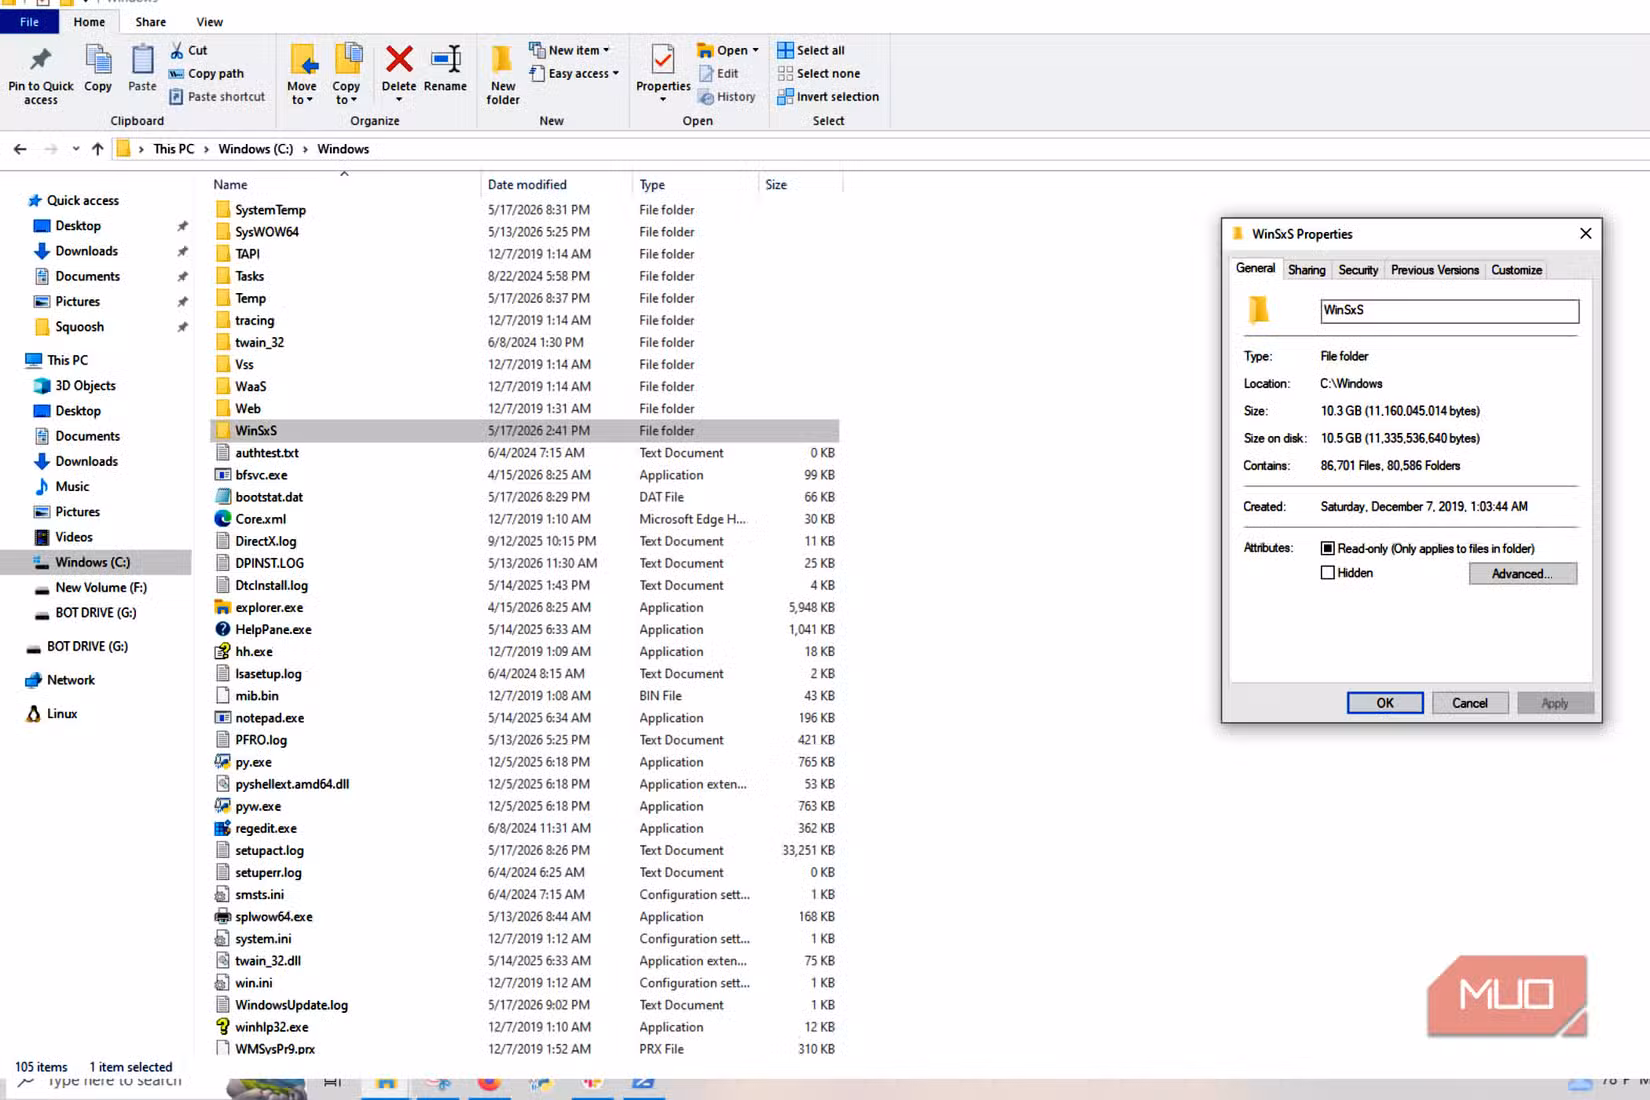Open 3D Objects under This PC

tap(85, 385)
